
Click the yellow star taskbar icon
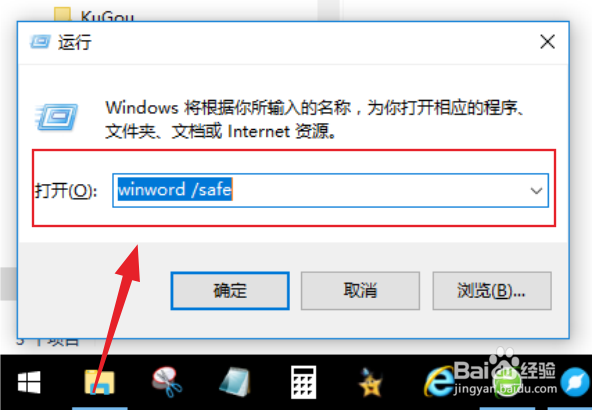click(370, 382)
